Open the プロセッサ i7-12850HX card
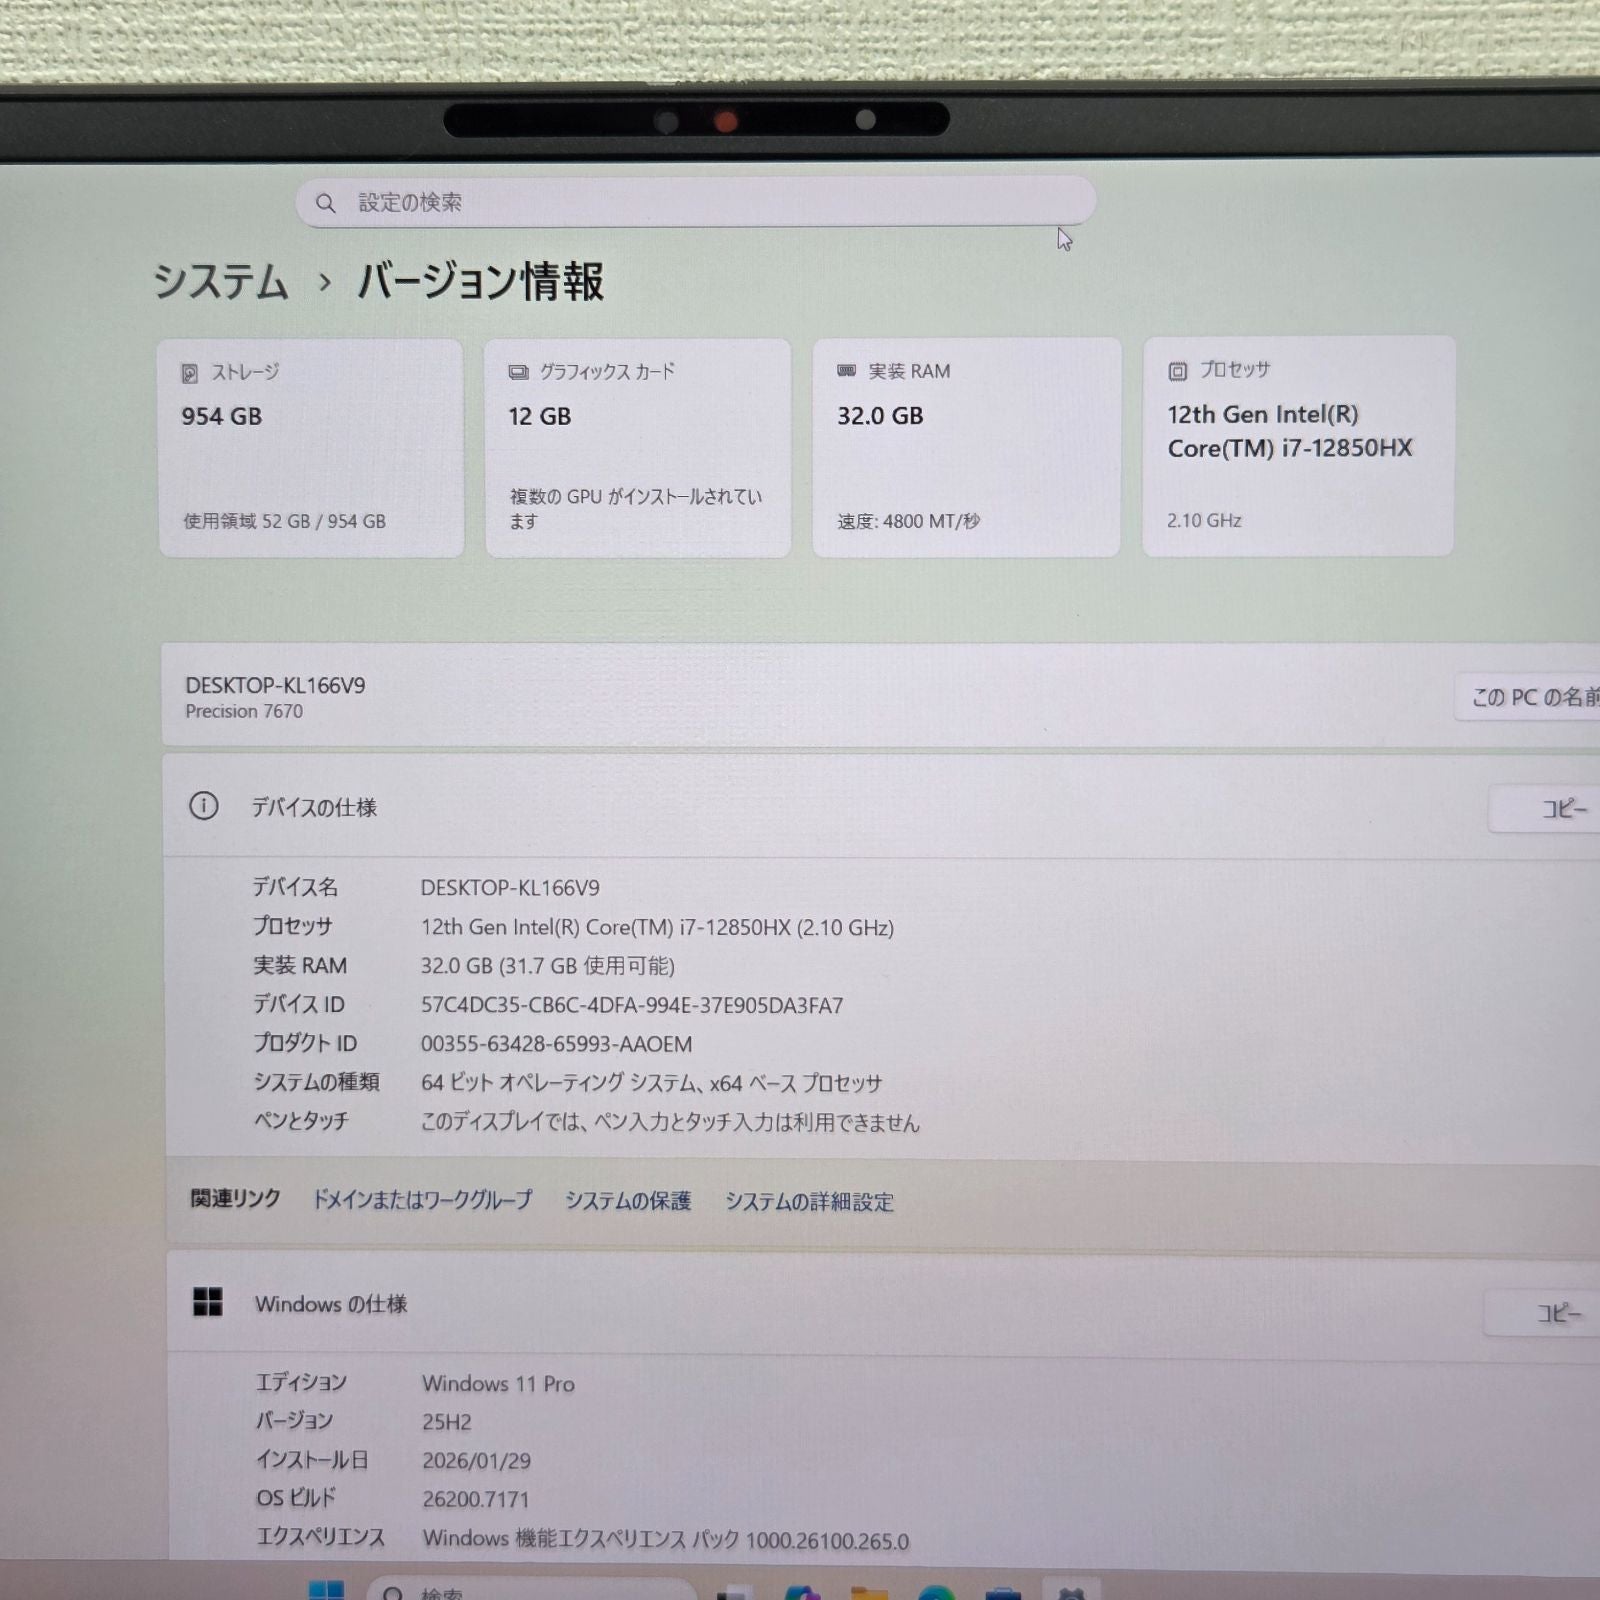 click(x=1298, y=445)
